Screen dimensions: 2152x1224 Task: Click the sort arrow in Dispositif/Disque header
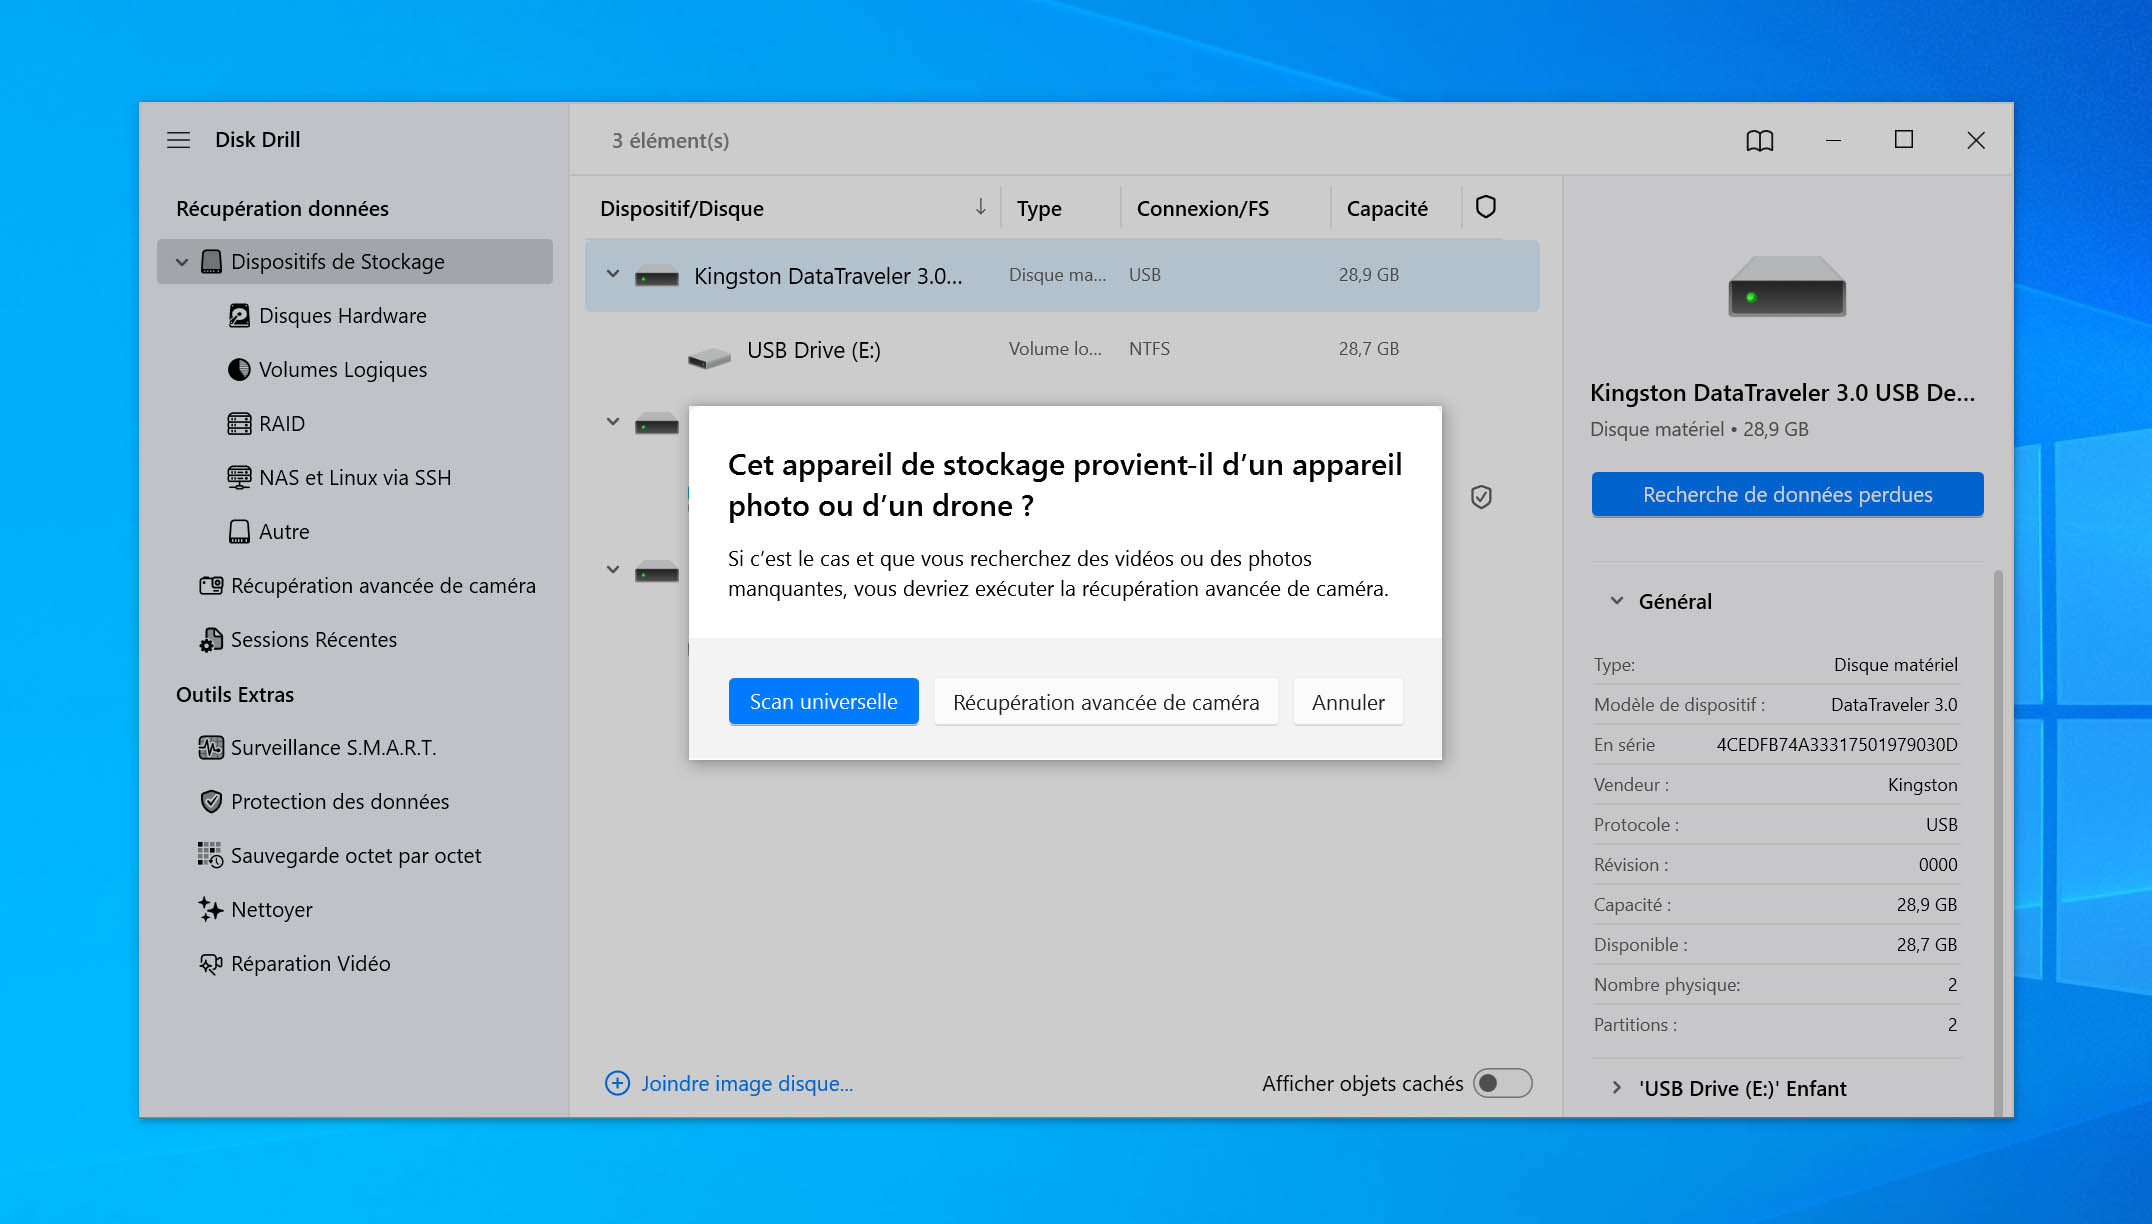point(981,207)
